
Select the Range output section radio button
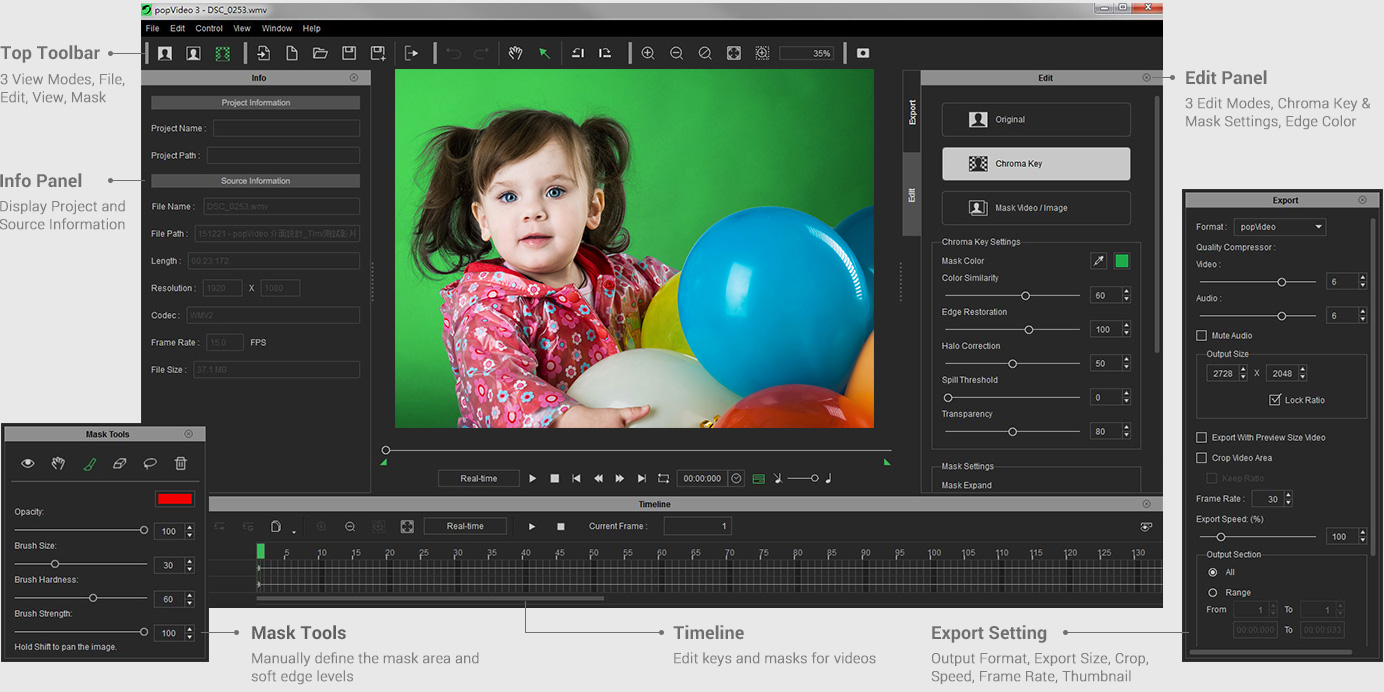(x=1213, y=592)
